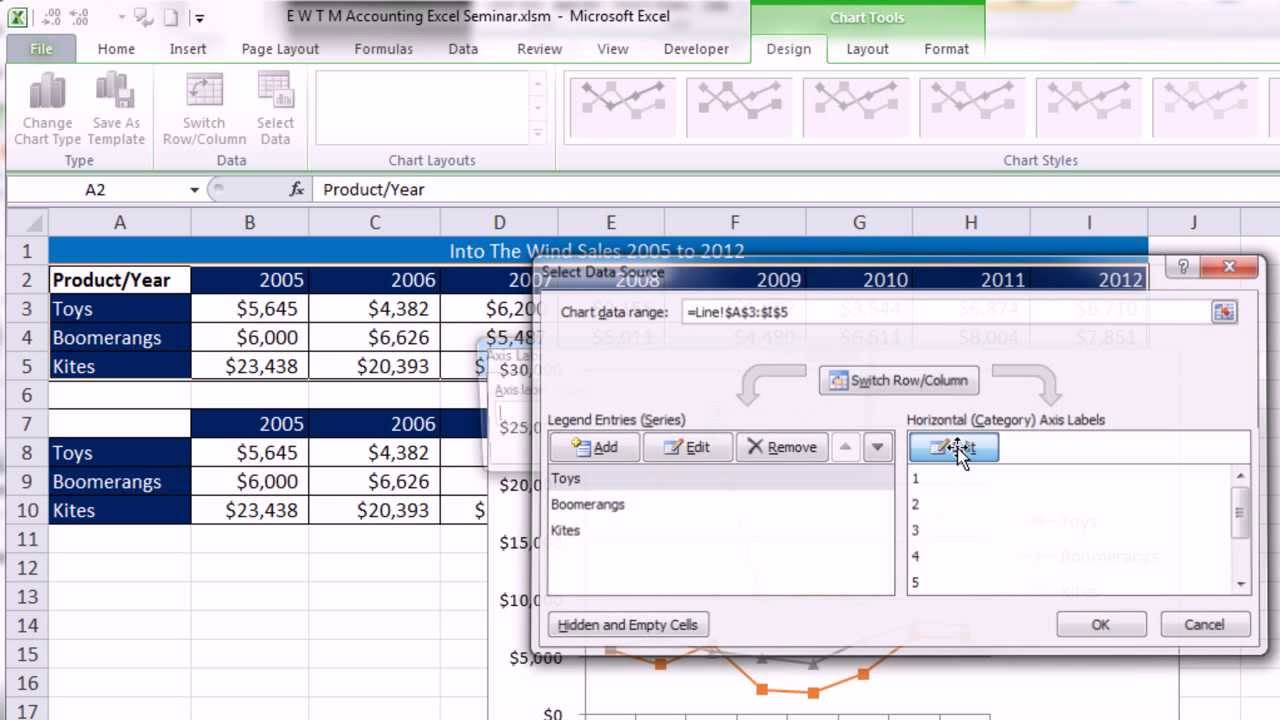Open the Page Layout tab
Viewport: 1280px width, 720px height.
tap(280, 48)
